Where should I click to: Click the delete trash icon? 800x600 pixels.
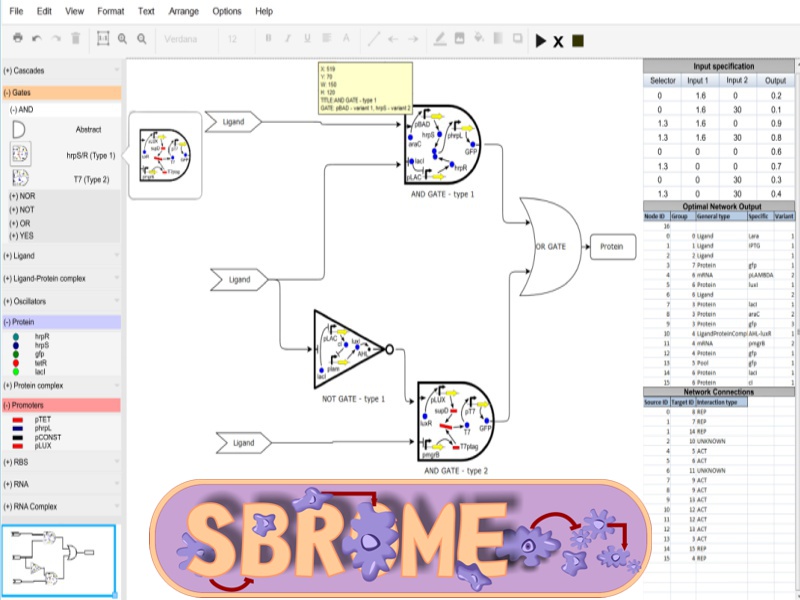click(x=75, y=39)
